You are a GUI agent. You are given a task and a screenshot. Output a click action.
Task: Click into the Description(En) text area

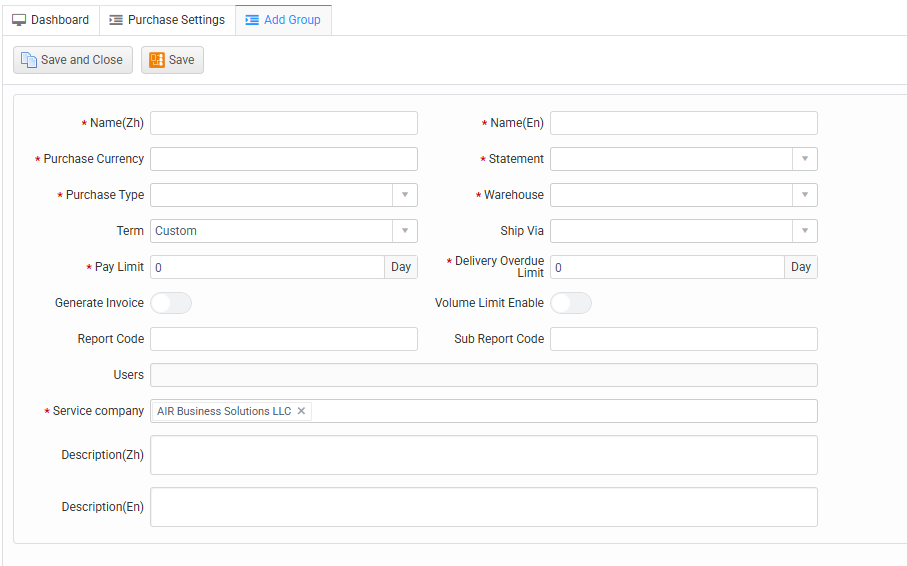tap(483, 507)
